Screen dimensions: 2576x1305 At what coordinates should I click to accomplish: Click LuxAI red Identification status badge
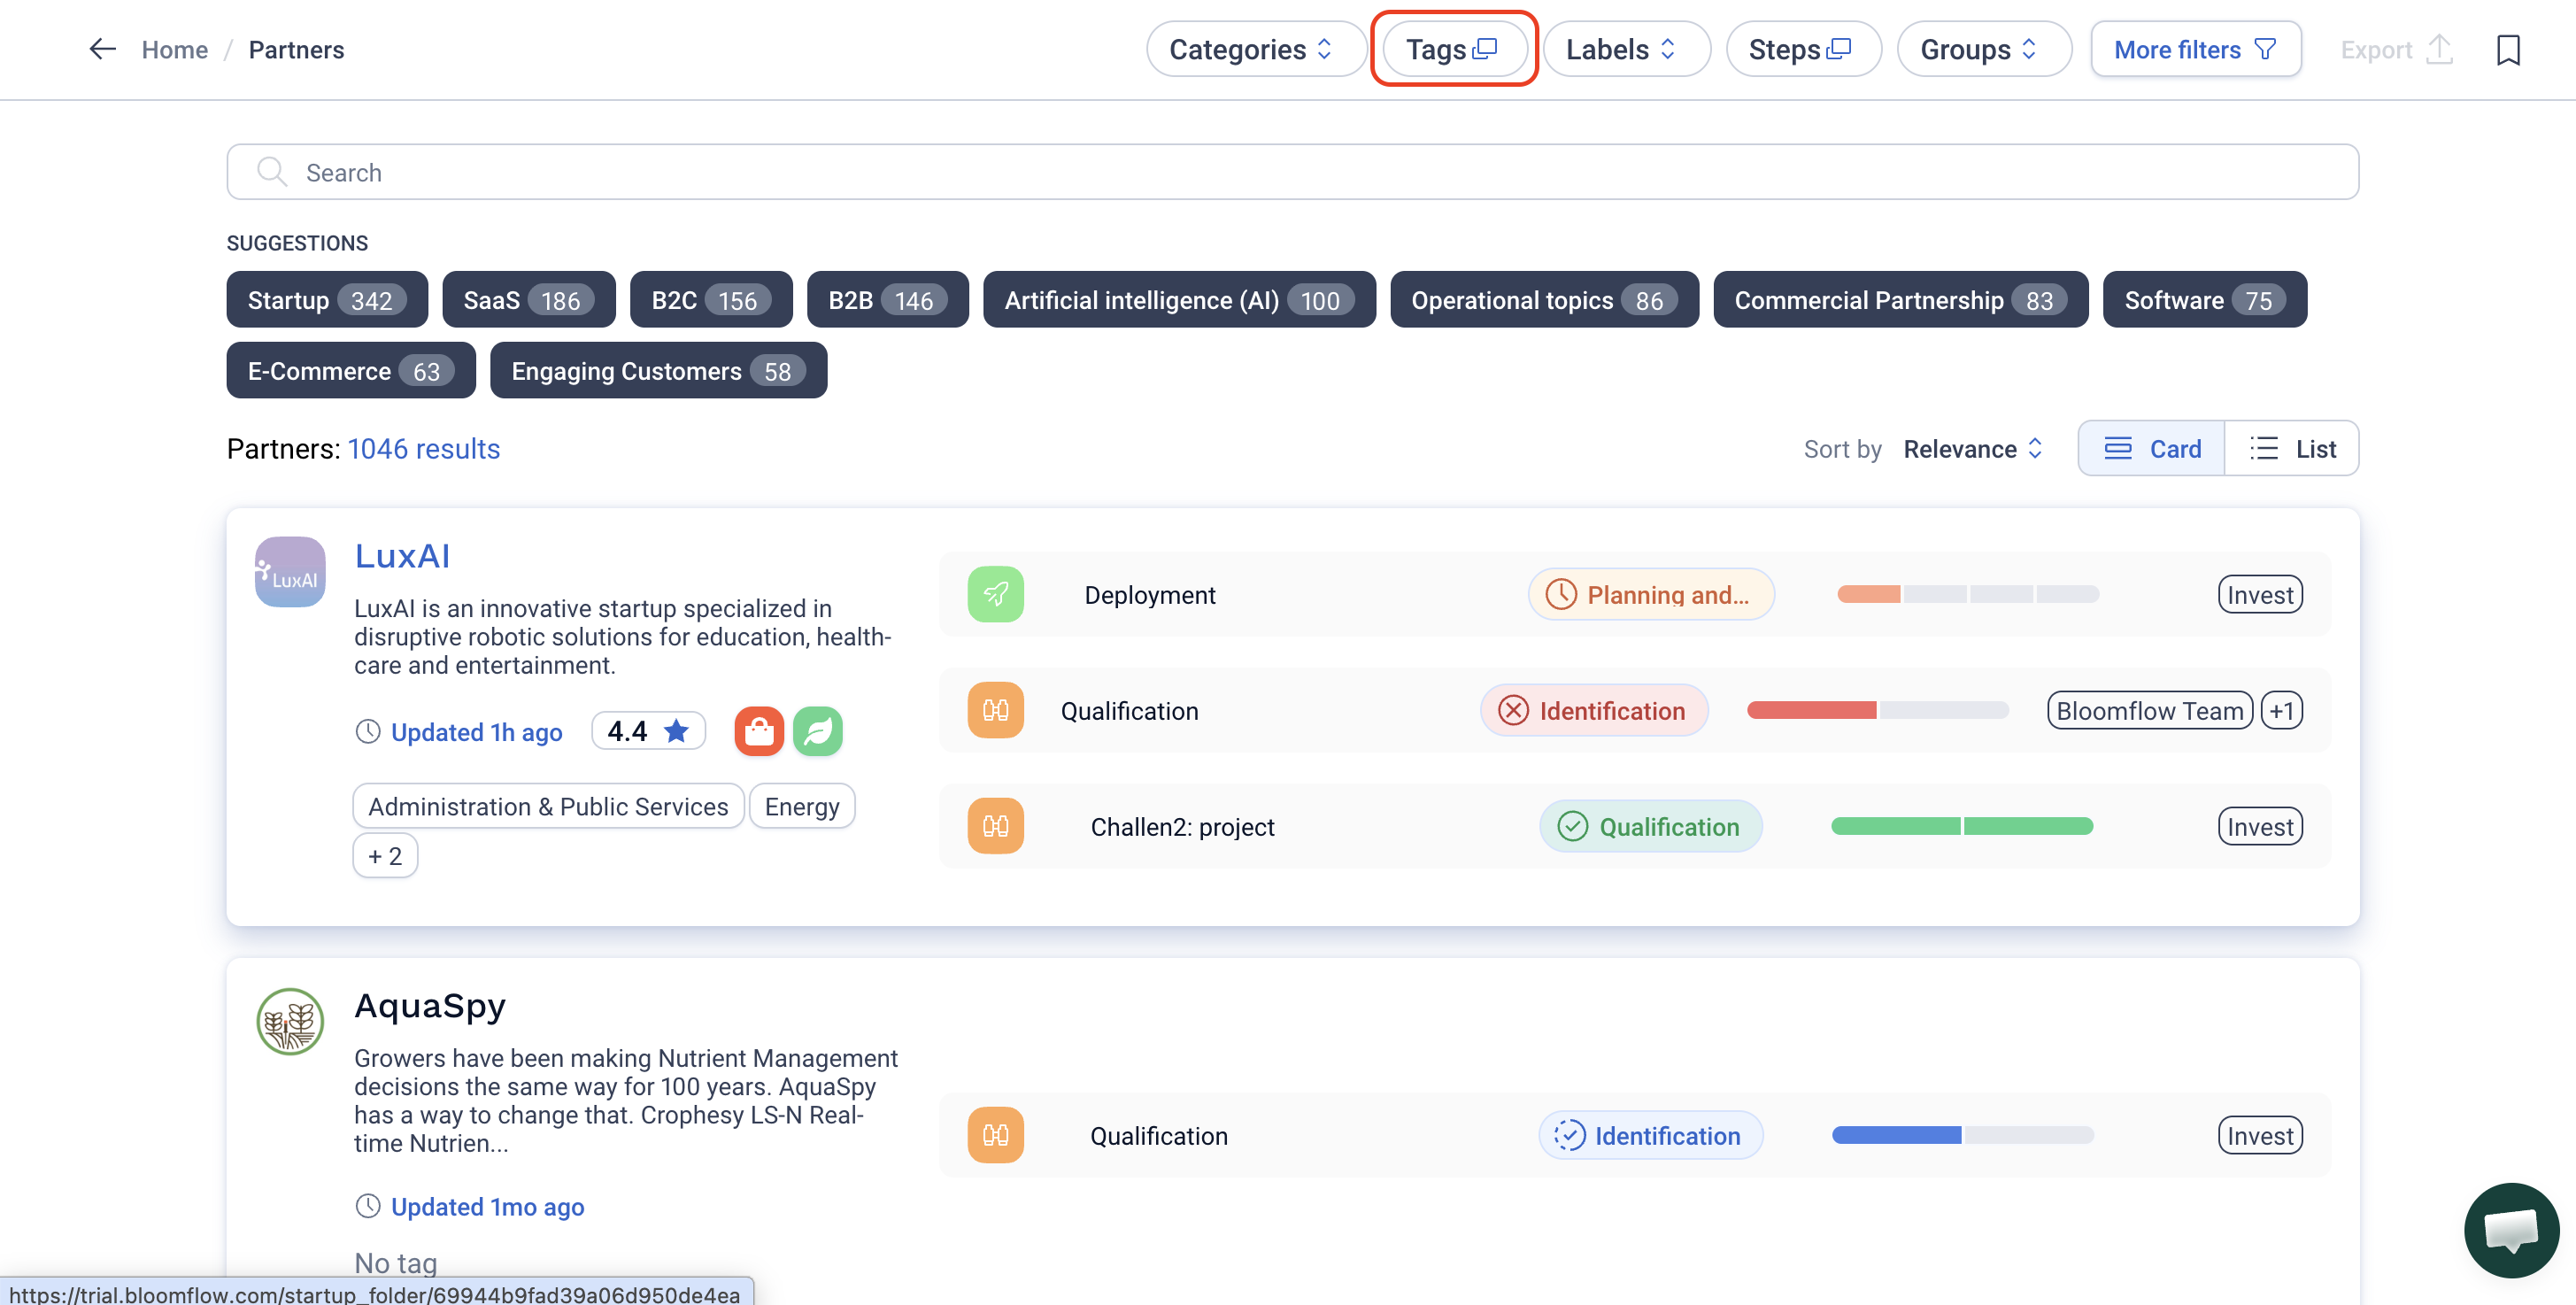[1594, 710]
